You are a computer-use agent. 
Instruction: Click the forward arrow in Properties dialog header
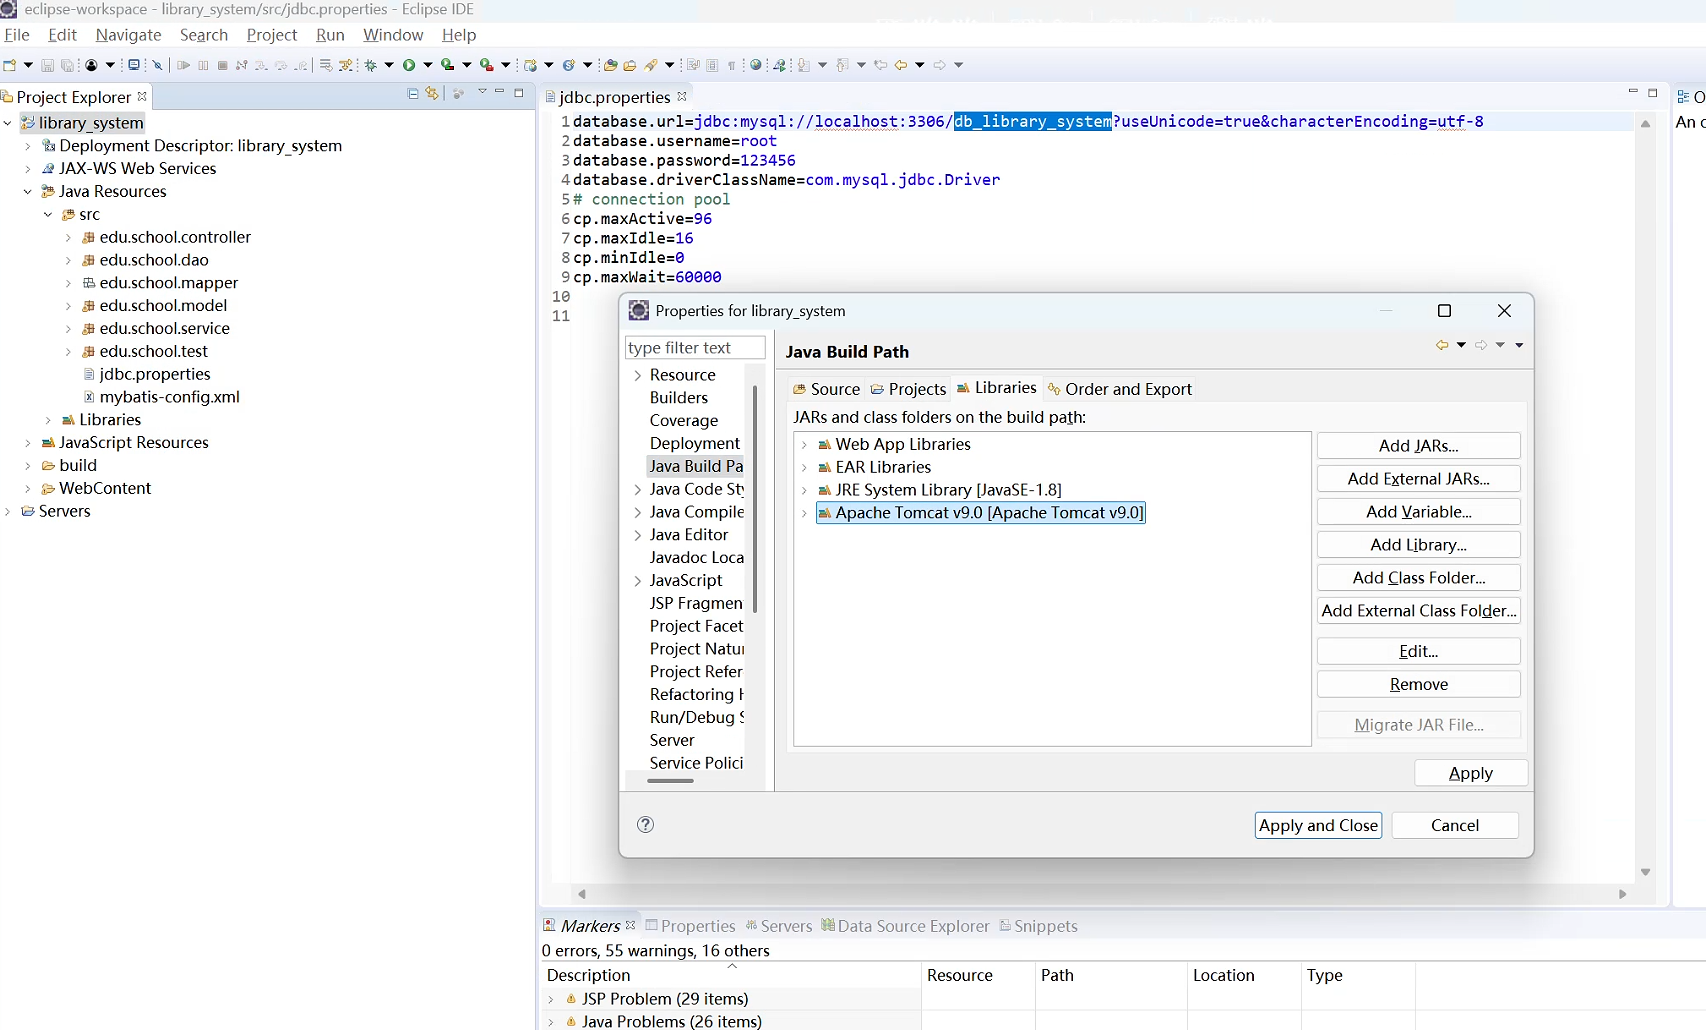pyautogui.click(x=1481, y=345)
